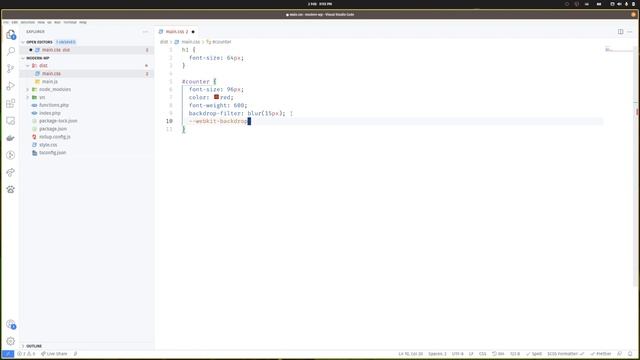Click the Spaces indentation indicator
Screen dimensions: 640x360
click(x=437, y=354)
